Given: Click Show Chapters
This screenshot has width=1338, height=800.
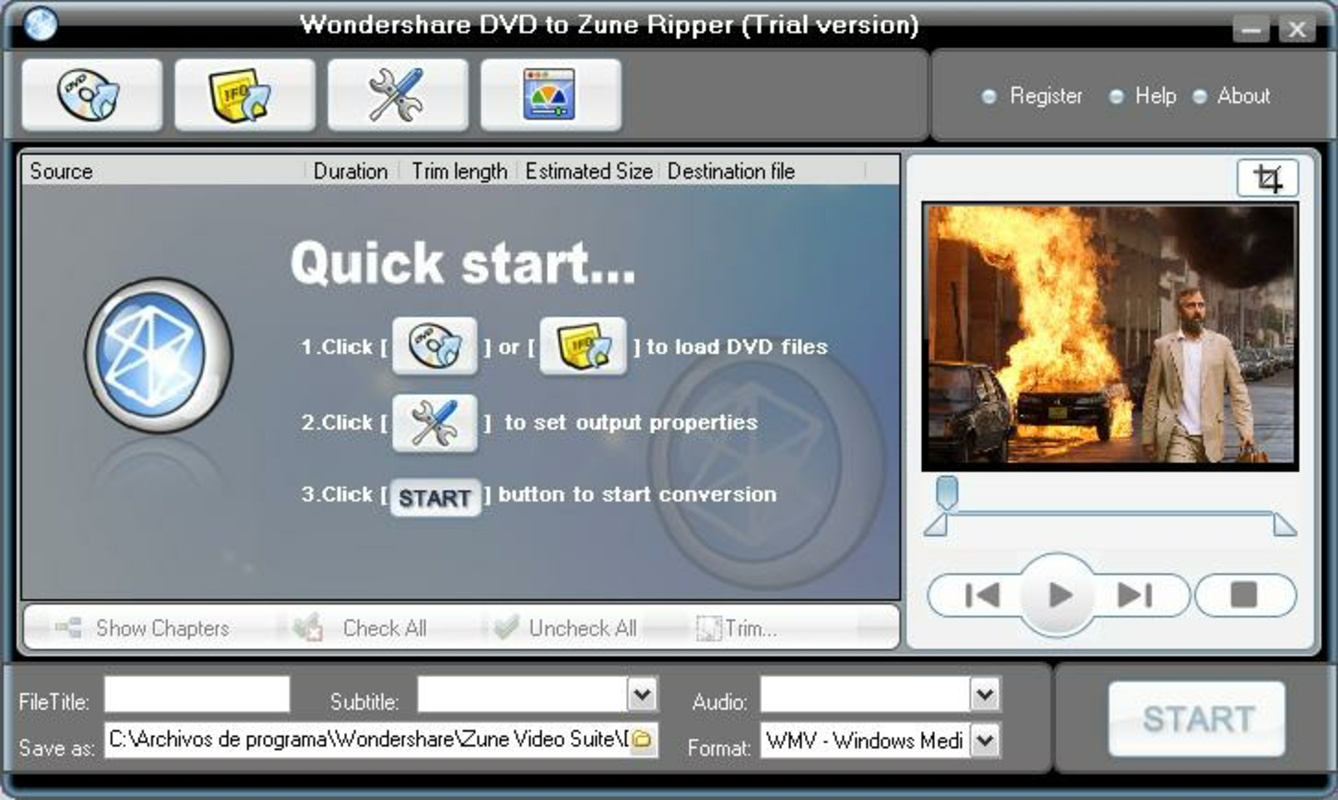Looking at the screenshot, I should click(x=142, y=628).
